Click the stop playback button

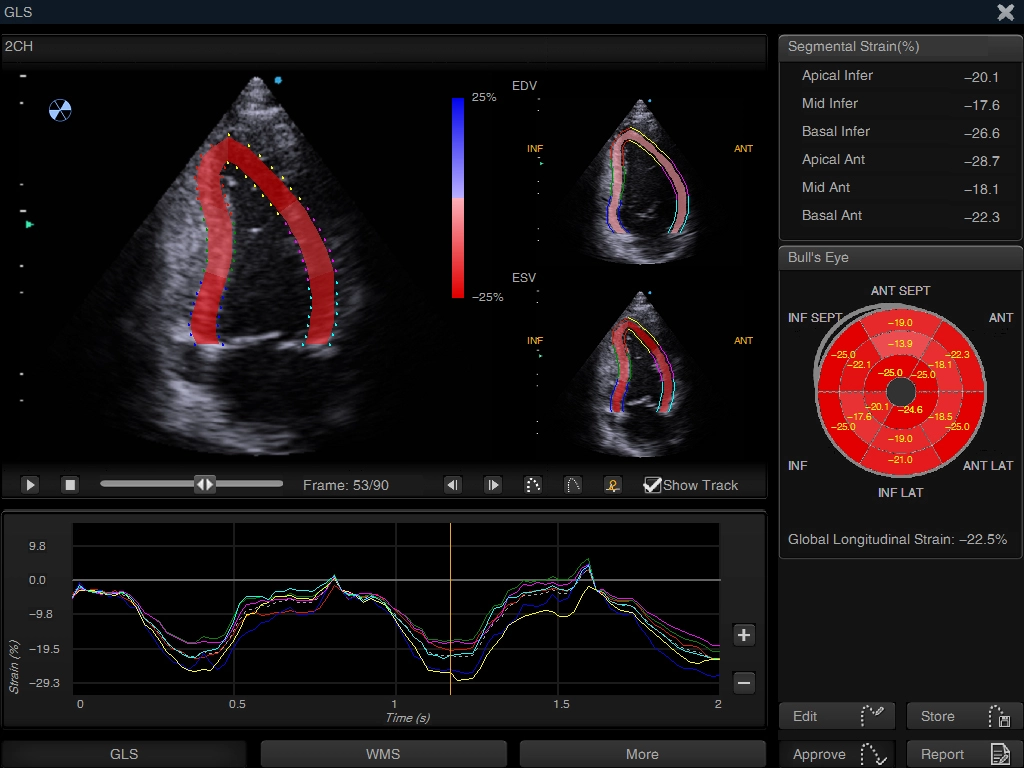click(x=70, y=485)
